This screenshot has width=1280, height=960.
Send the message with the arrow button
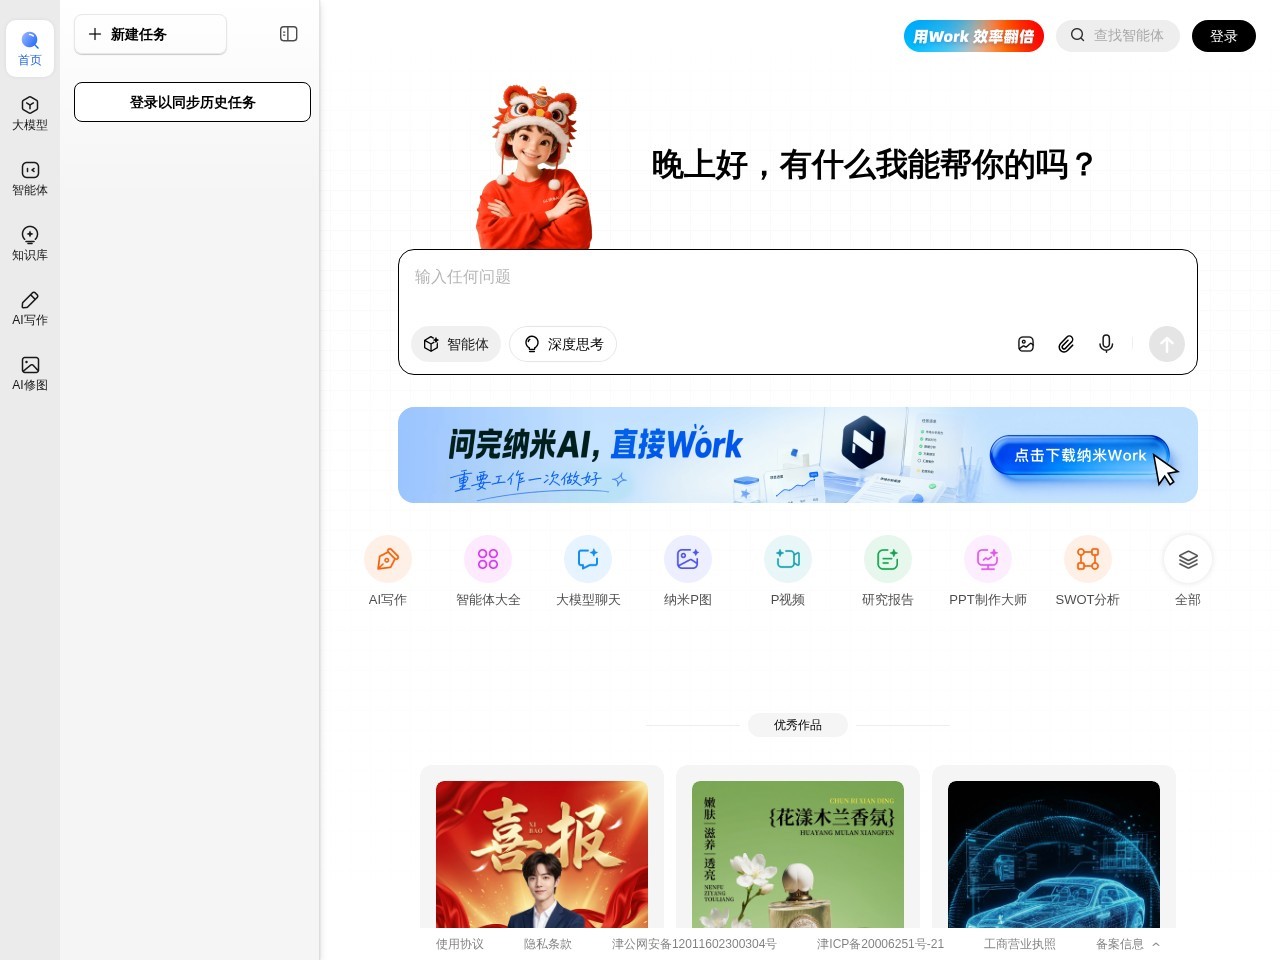click(x=1167, y=344)
